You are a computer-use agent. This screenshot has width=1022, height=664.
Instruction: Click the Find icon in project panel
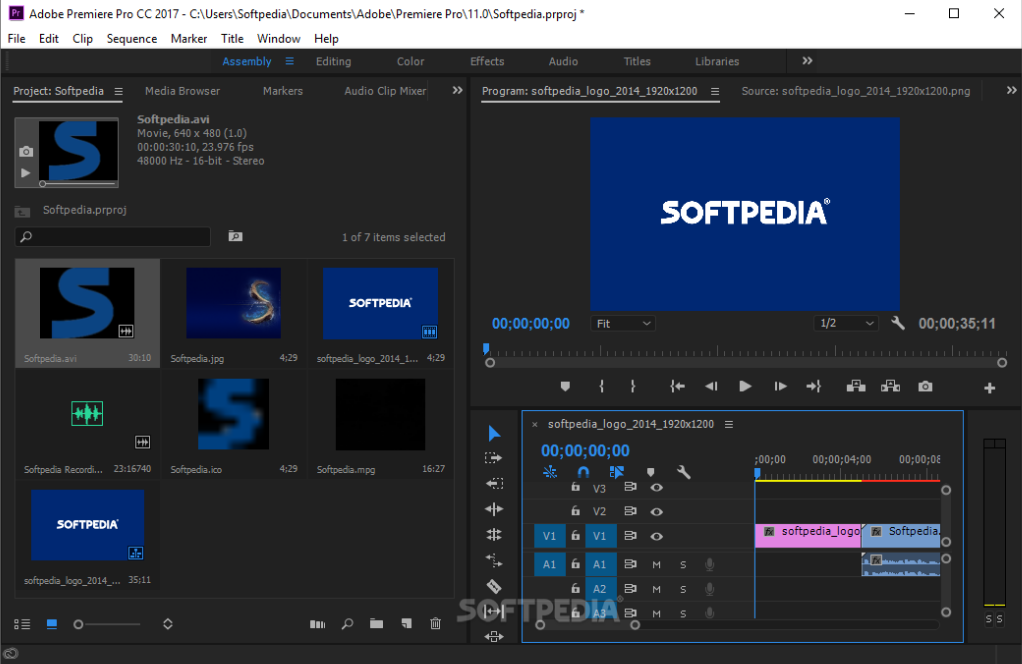347,624
